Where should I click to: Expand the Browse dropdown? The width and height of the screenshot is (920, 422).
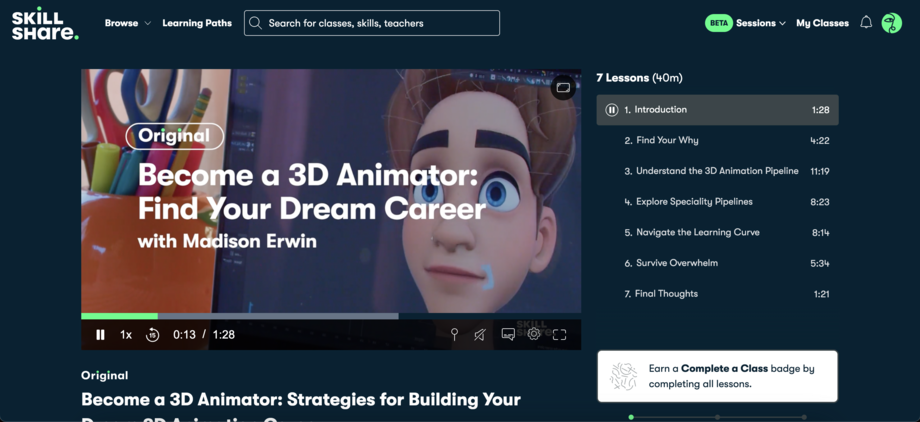tap(128, 23)
